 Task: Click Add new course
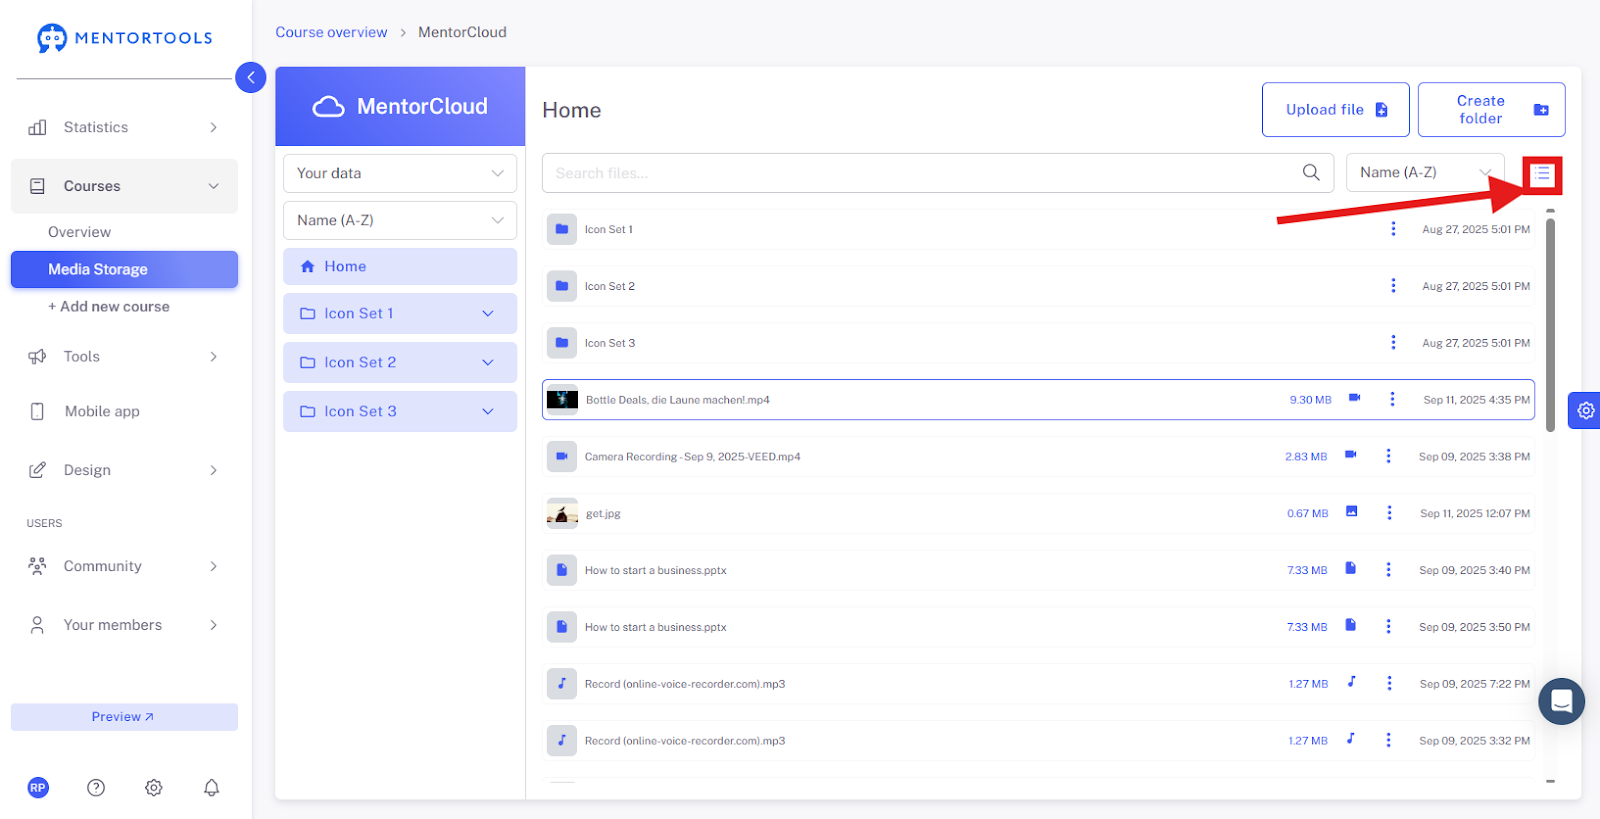[x=109, y=307]
